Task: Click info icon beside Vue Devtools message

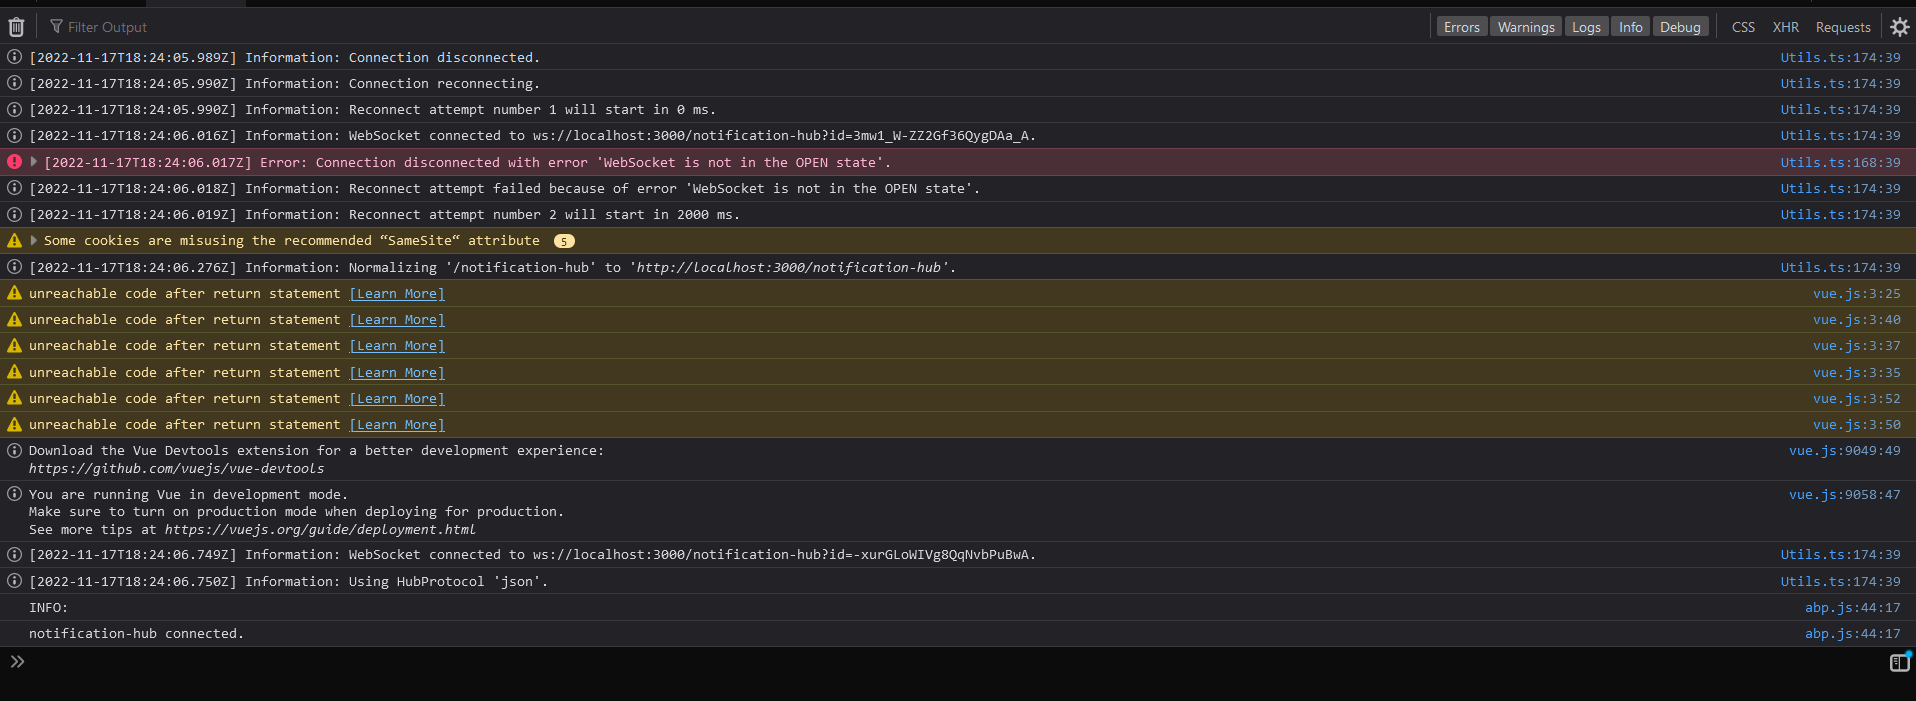Action: 15,451
